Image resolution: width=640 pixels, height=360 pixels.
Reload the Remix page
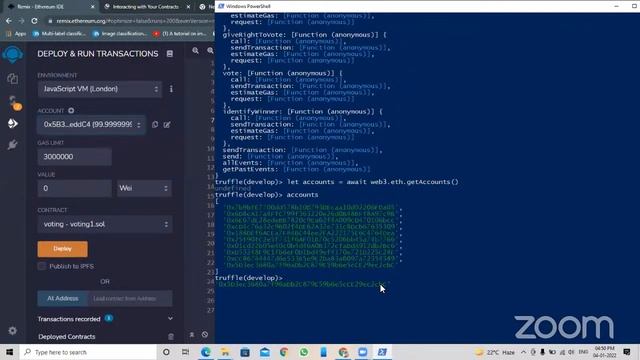34,20
